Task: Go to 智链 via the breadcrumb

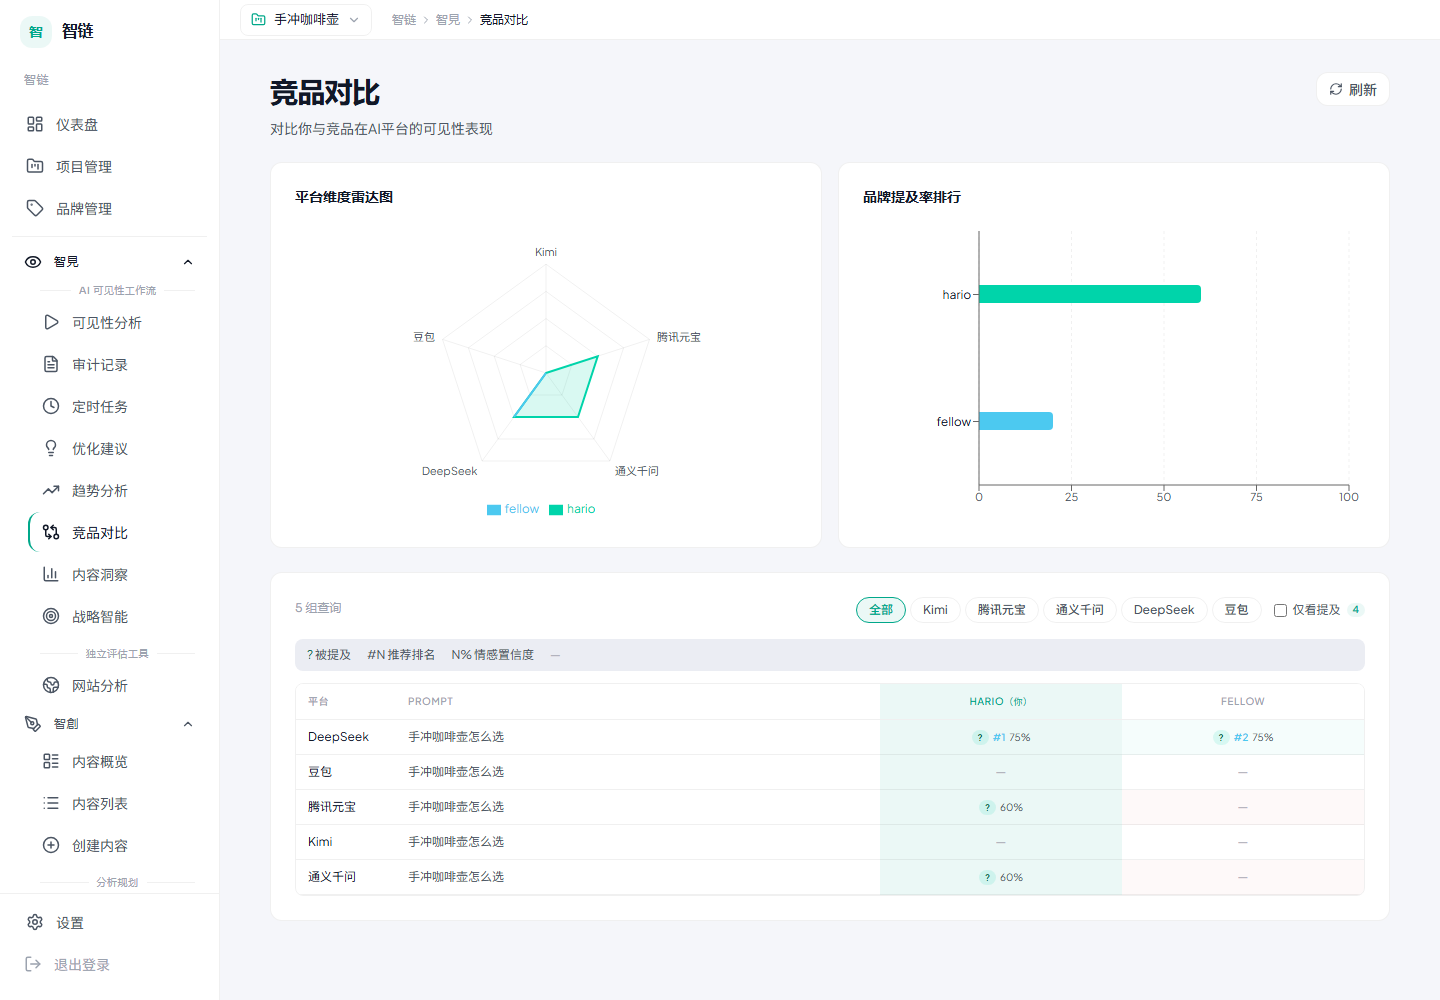Action: coord(404,20)
